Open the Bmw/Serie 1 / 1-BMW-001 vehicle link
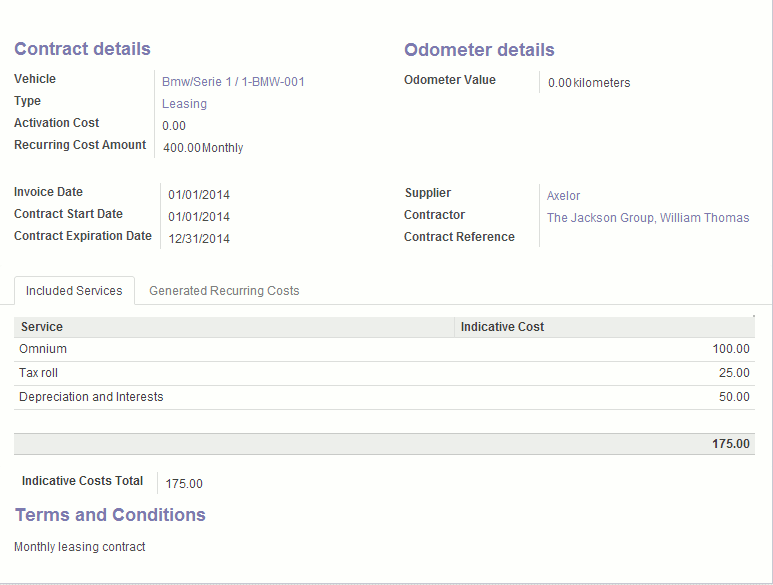This screenshot has height=585, width=773. tap(233, 82)
